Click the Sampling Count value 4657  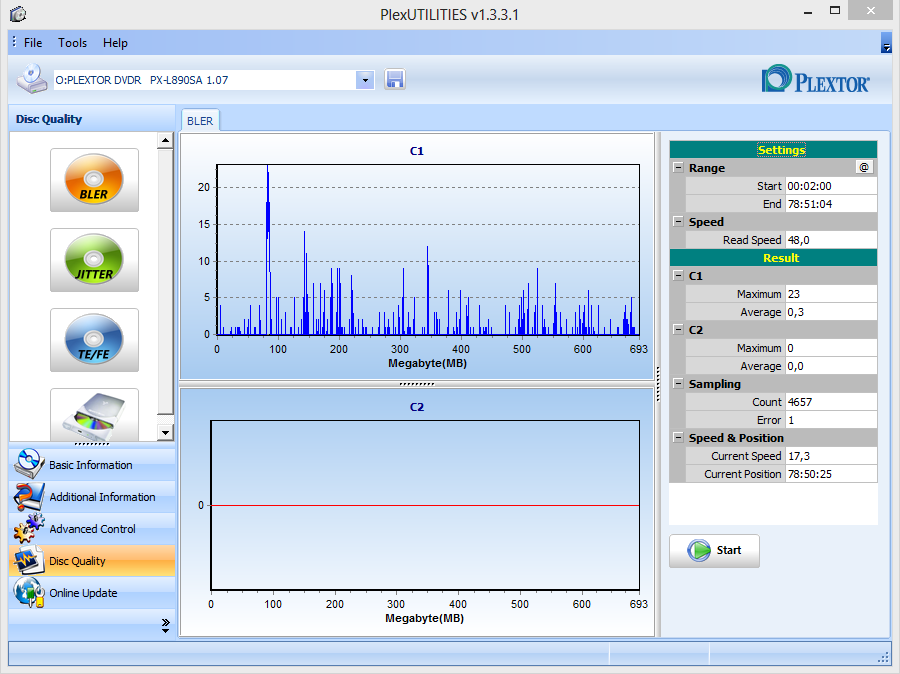coord(831,402)
